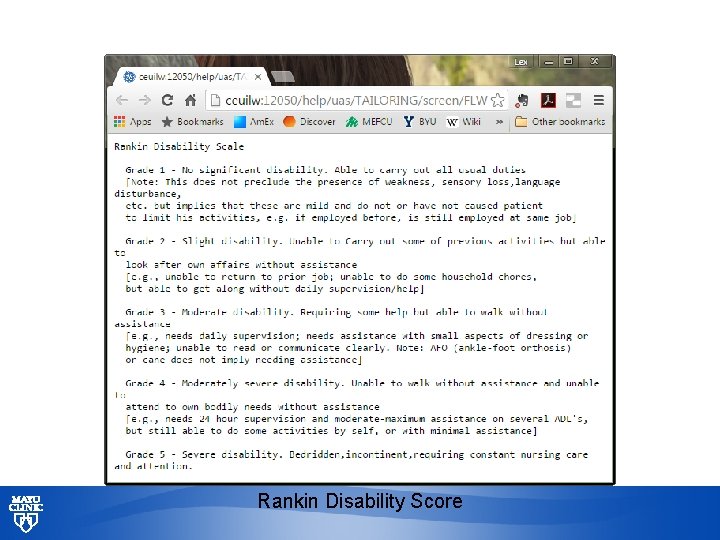720x540 pixels.
Task: Open the Adobe PDF extension icon
Action: pyautogui.click(x=548, y=100)
